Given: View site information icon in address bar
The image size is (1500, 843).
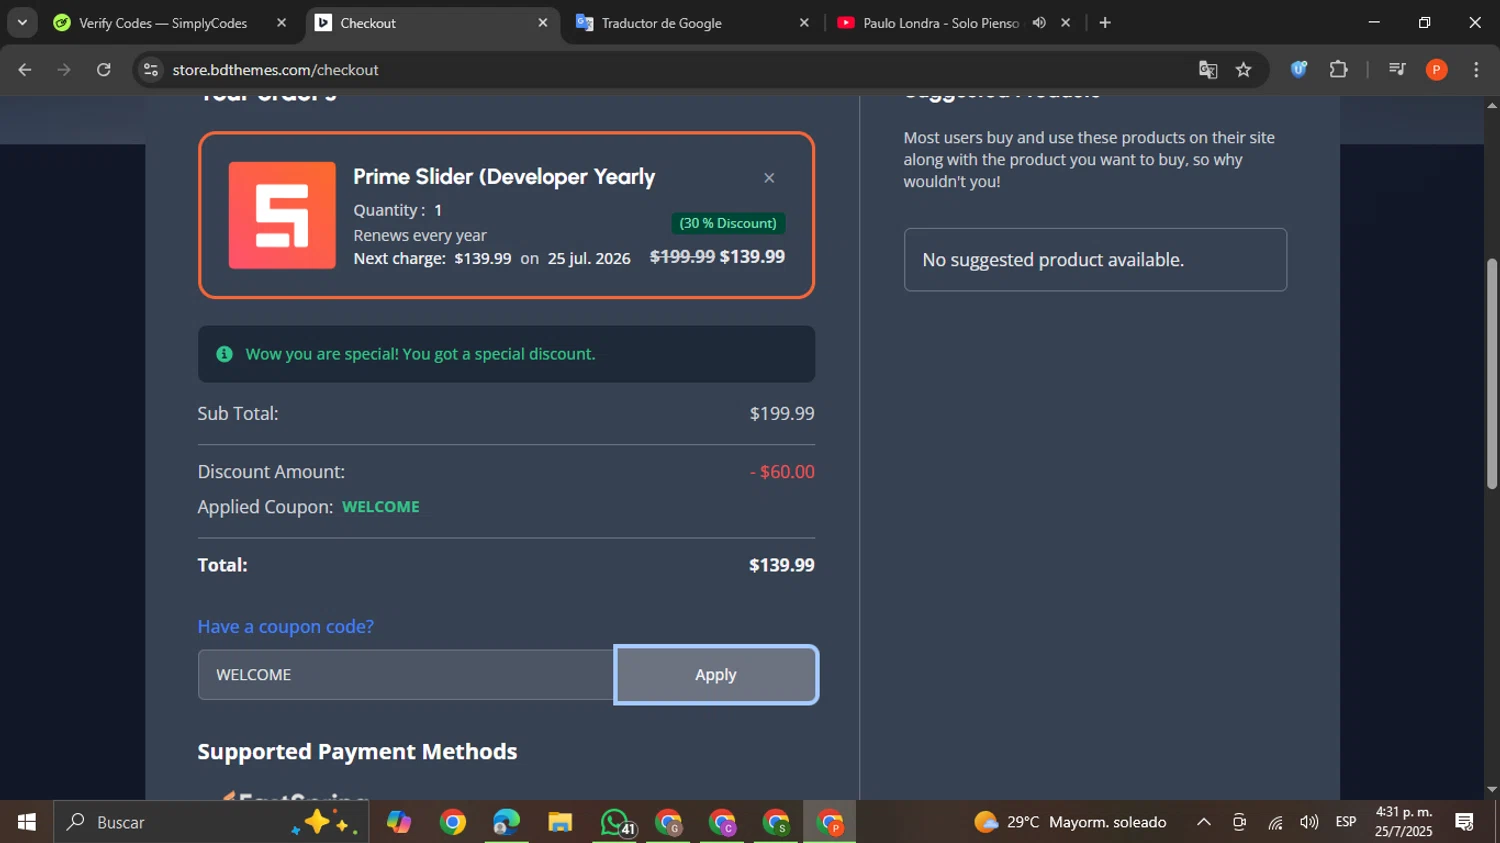Looking at the screenshot, I should (151, 70).
